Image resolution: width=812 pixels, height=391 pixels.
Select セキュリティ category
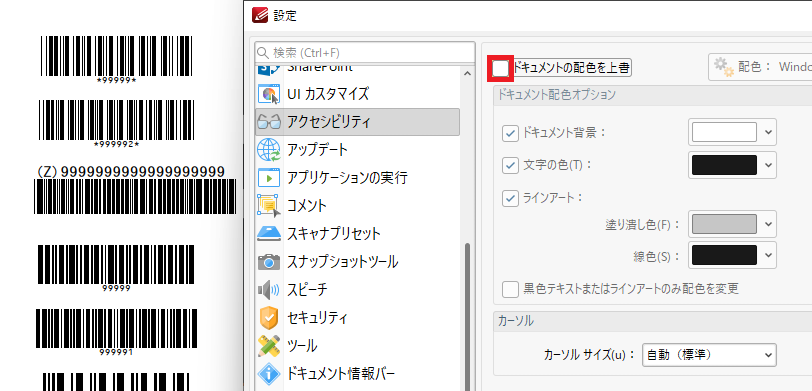click(x=357, y=317)
